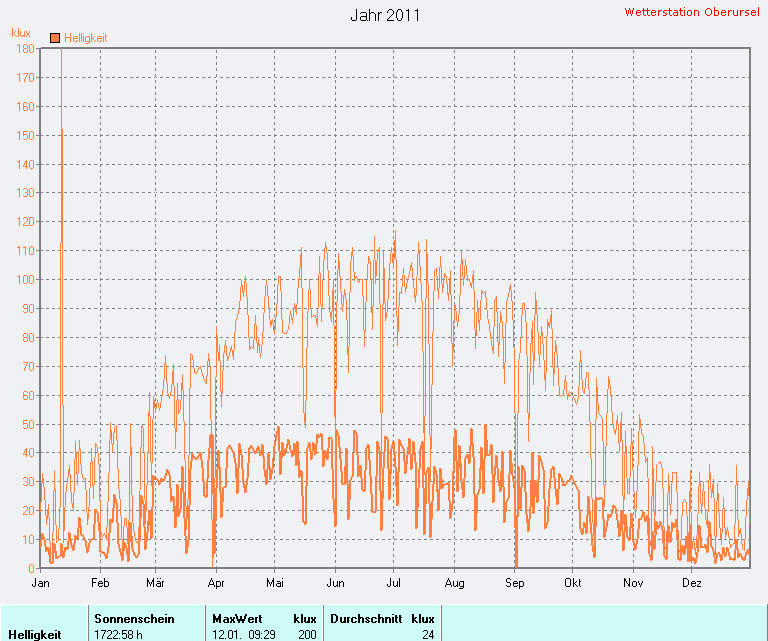Screen dimensions: 768x641
Task: Click the Wetterstation Oberursel label
Action: coord(692,12)
